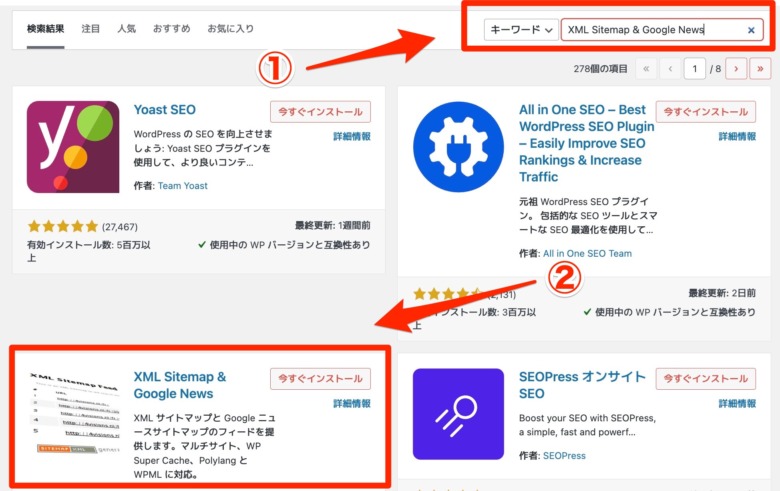View 詳細情報 for SEOPress
The image size is (780, 491).
737,403
